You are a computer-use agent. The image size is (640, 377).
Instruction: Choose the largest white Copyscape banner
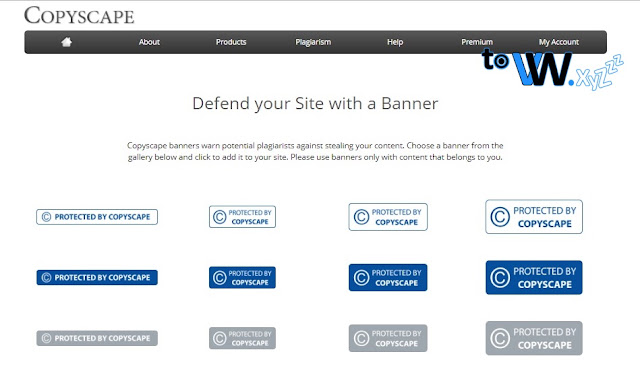(x=534, y=217)
